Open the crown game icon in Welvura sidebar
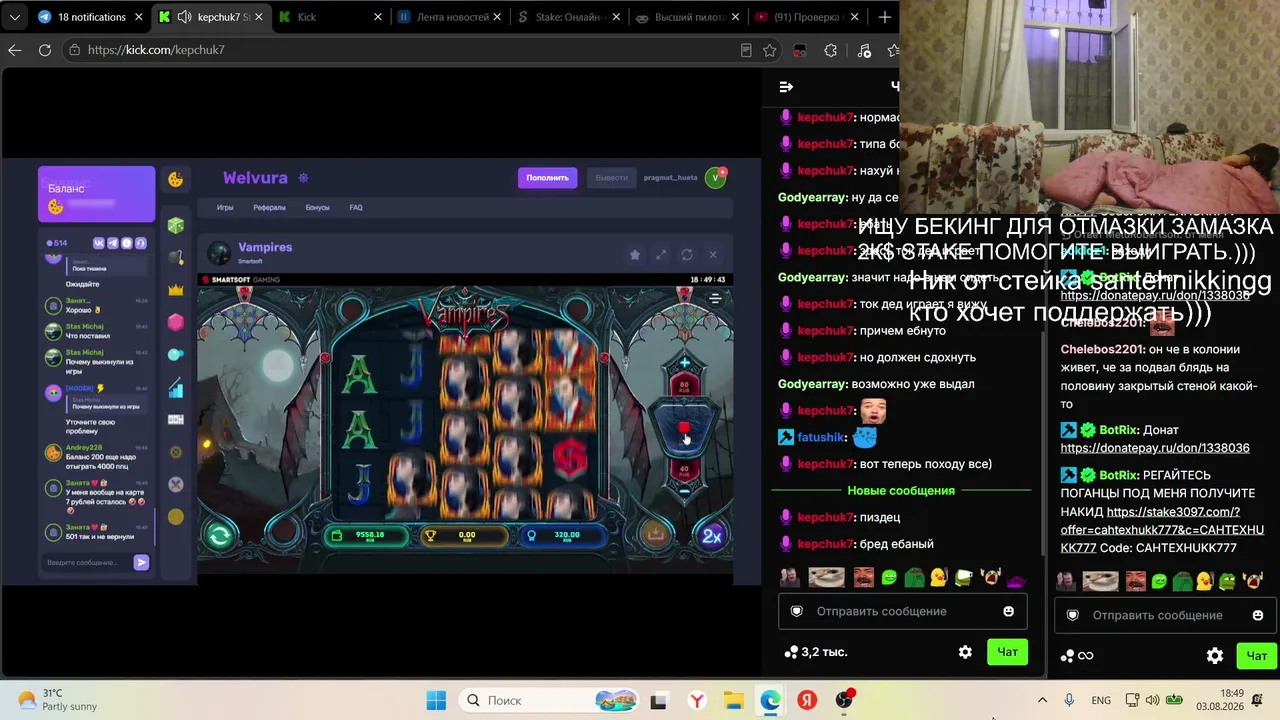The image size is (1280, 720). coord(176,290)
